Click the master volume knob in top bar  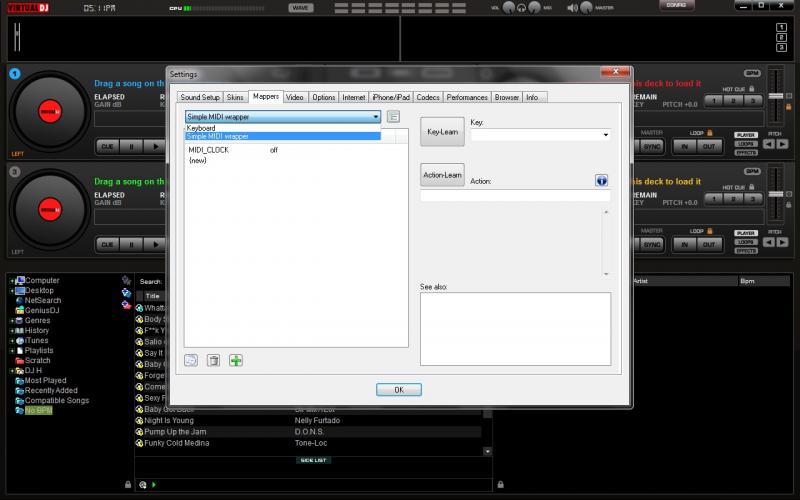click(586, 8)
